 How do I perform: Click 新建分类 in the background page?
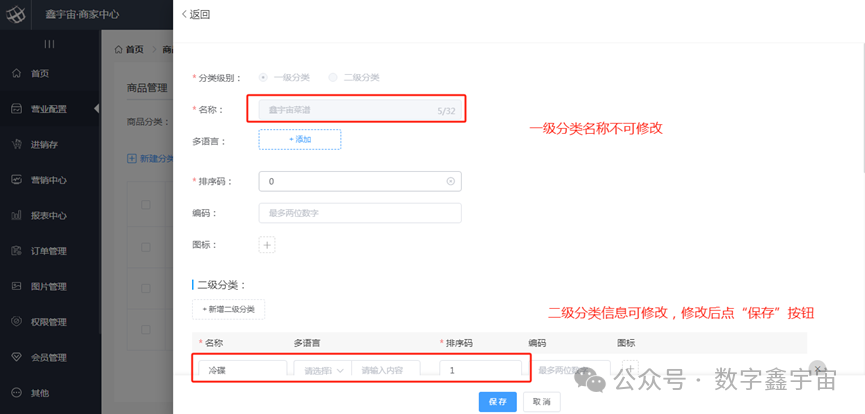151,158
